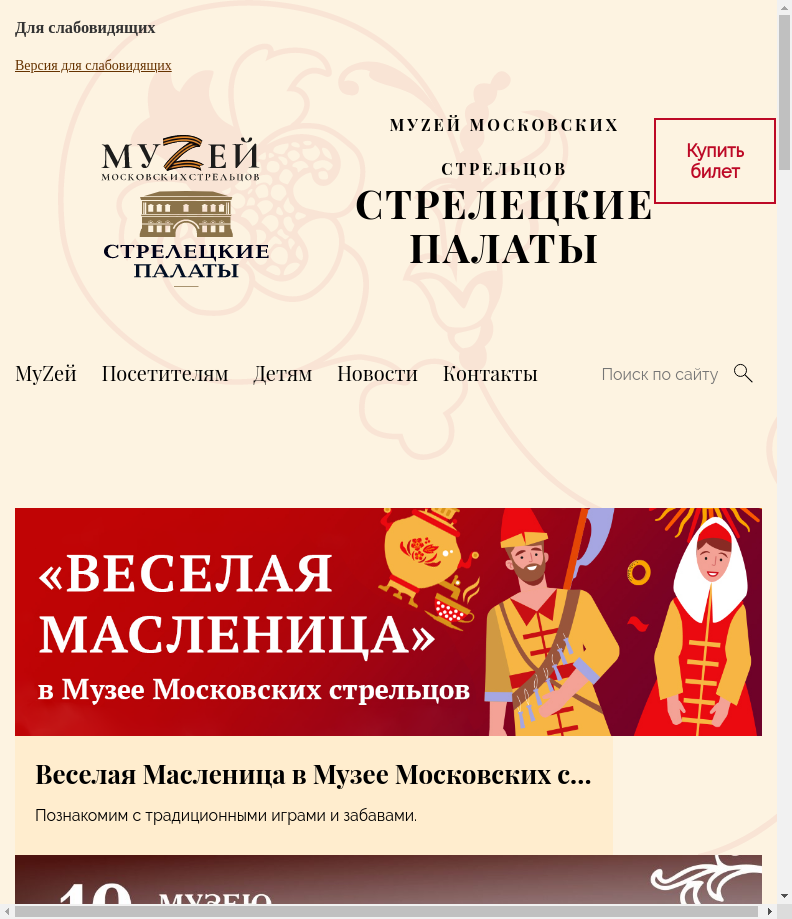The width and height of the screenshot is (792, 919).
Task: Click the horizontal scrollbar right arrow
Action: 770,911
